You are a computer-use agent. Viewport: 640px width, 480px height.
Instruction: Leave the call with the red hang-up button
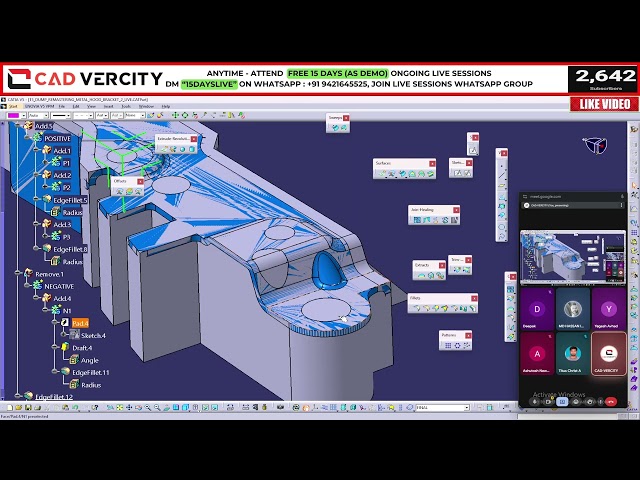611,402
